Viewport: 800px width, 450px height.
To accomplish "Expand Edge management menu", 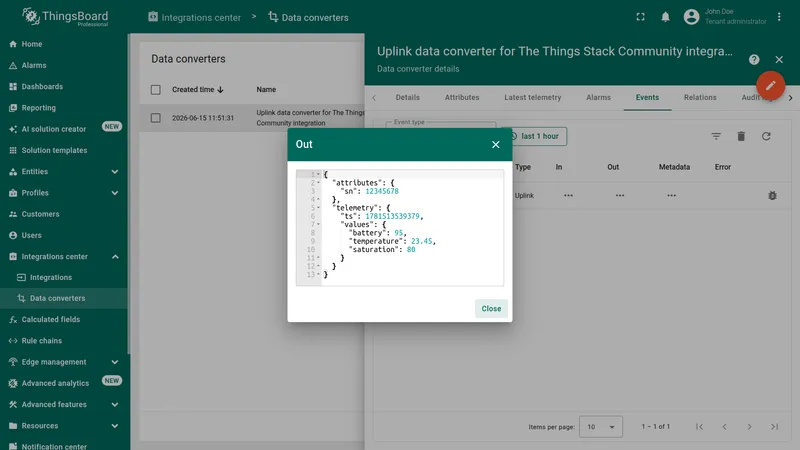I will (115, 362).
